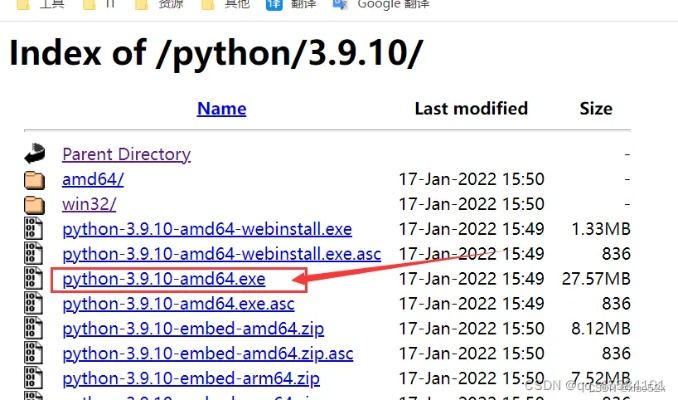Screen dimensions: 678x400
Task: Open the blue 翻译 bookmark
Action: tap(288, 5)
